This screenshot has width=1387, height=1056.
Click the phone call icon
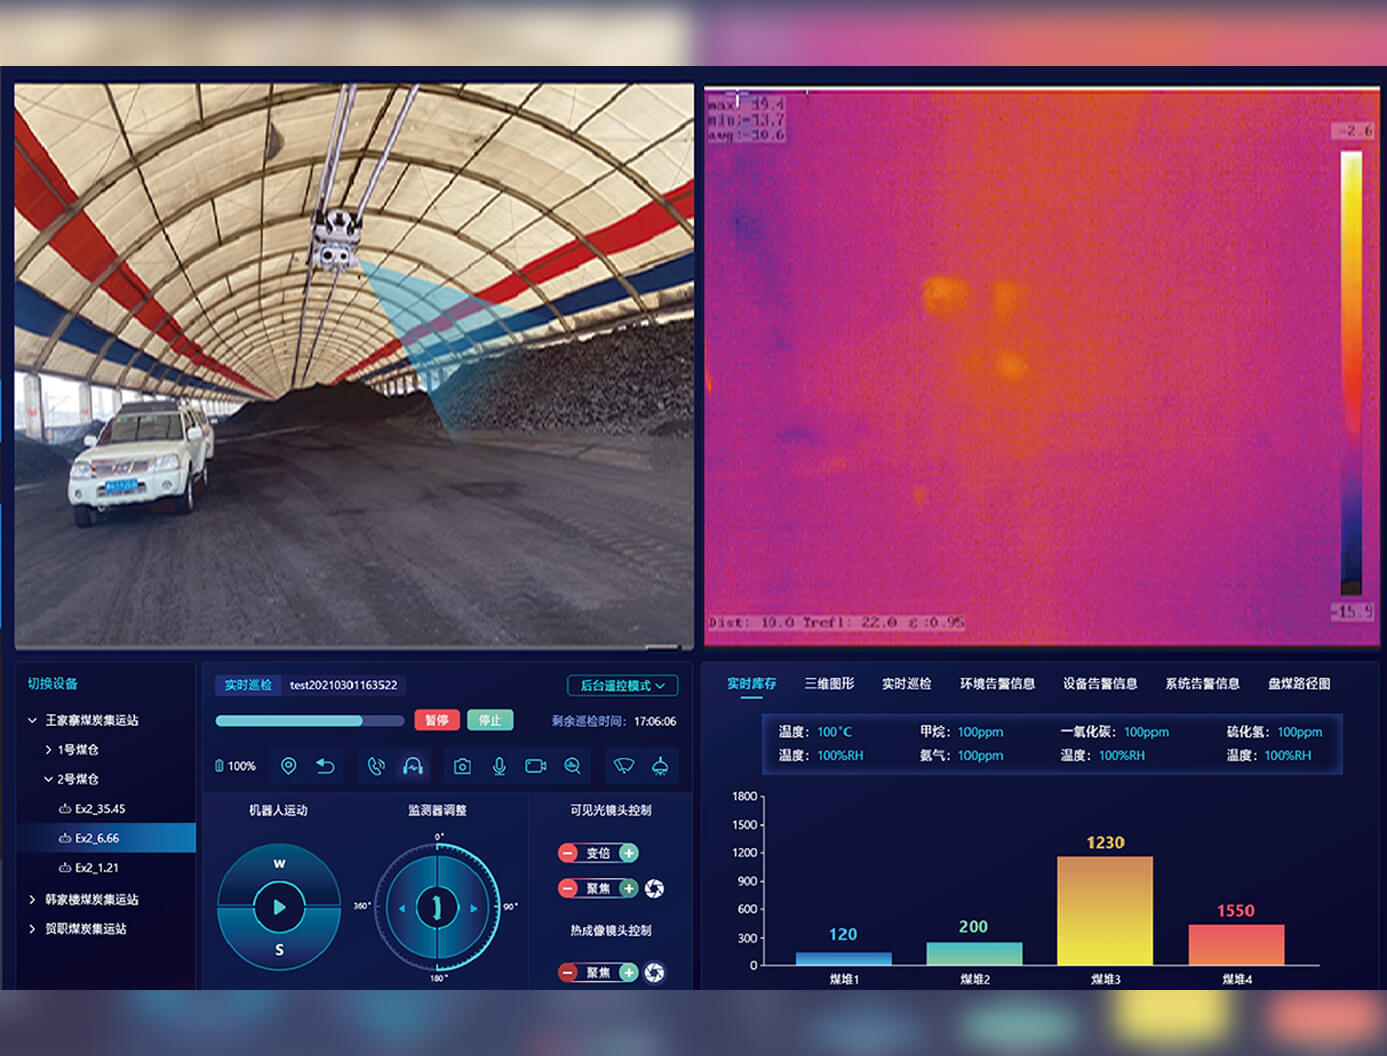[x=376, y=766]
